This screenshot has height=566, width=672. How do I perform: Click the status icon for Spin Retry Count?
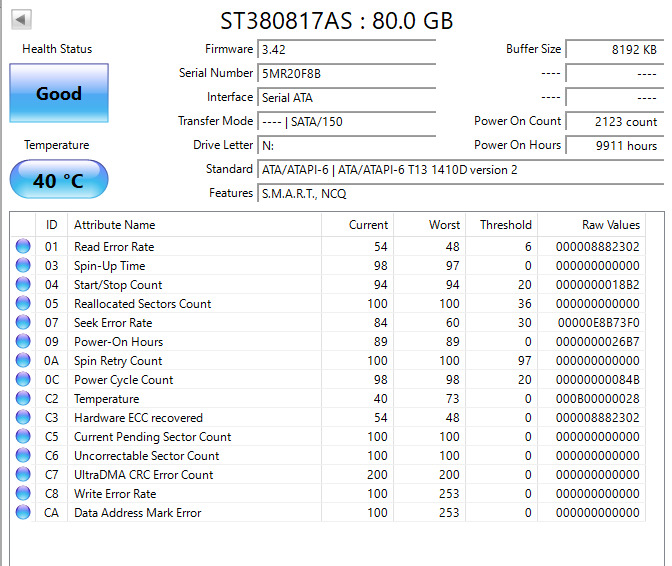23,360
